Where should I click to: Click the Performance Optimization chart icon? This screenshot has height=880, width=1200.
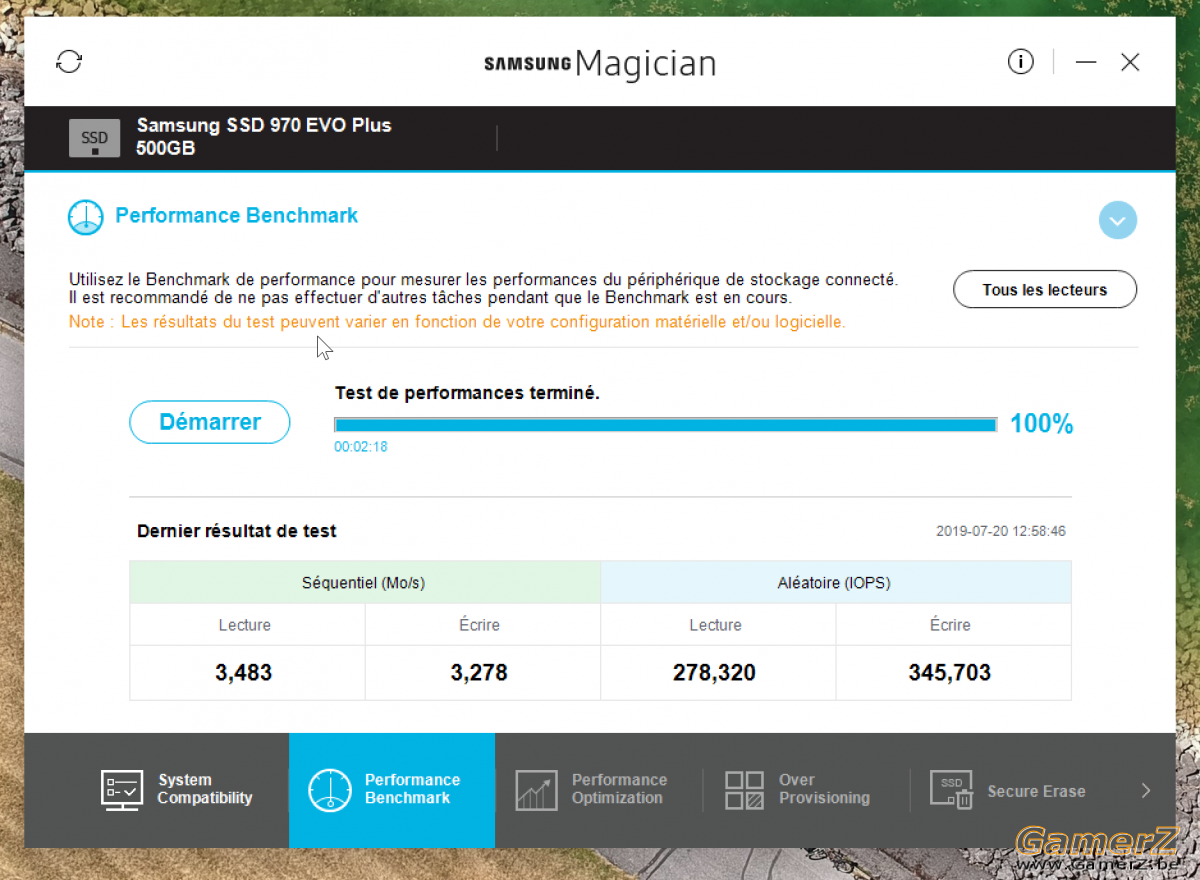(536, 790)
